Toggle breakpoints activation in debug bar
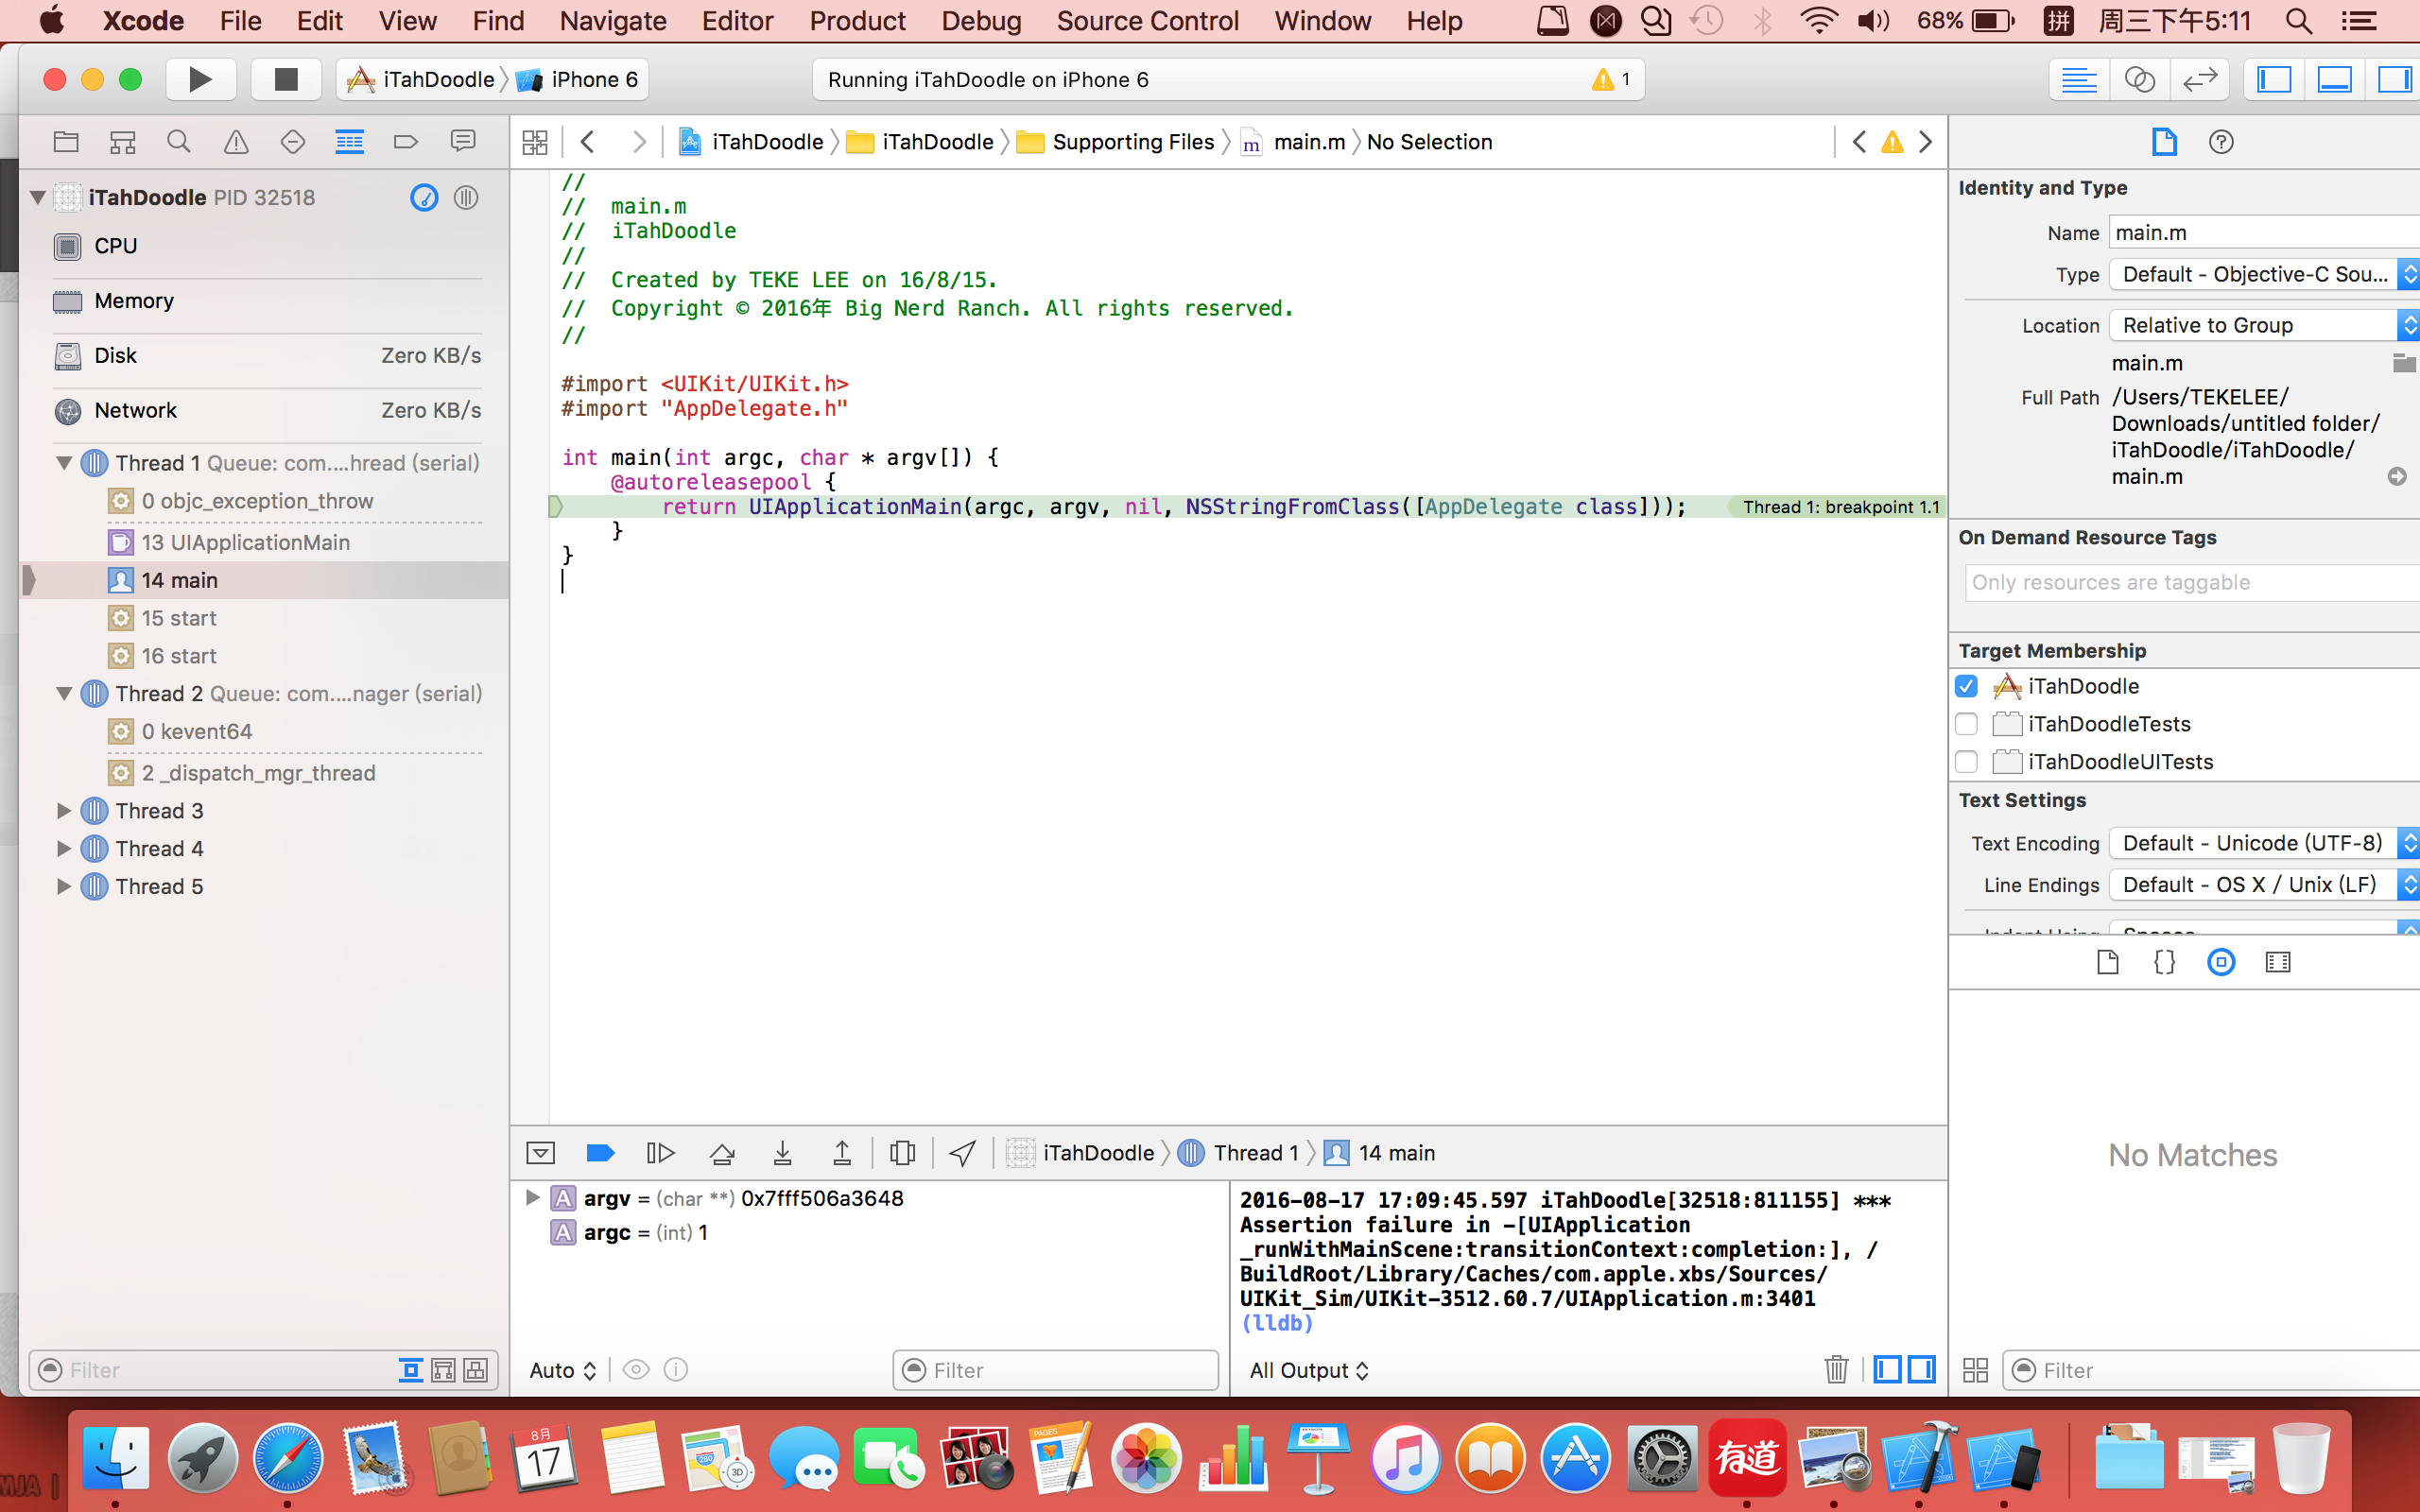Image resolution: width=2420 pixels, height=1512 pixels. coord(600,1153)
